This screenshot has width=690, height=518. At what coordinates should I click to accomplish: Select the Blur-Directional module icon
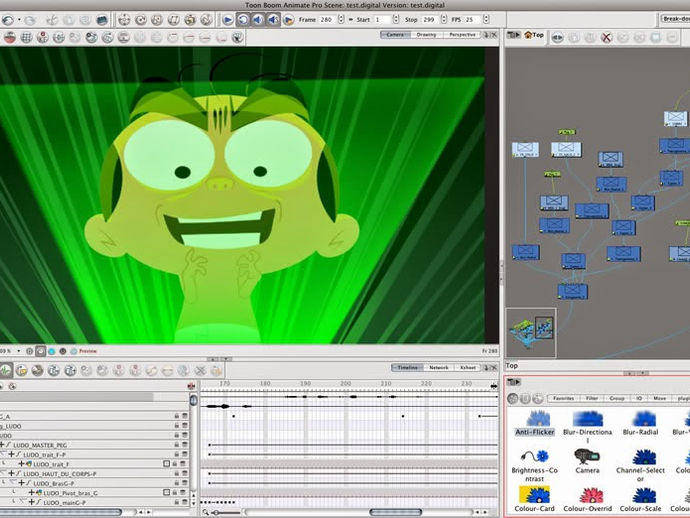pyautogui.click(x=587, y=418)
